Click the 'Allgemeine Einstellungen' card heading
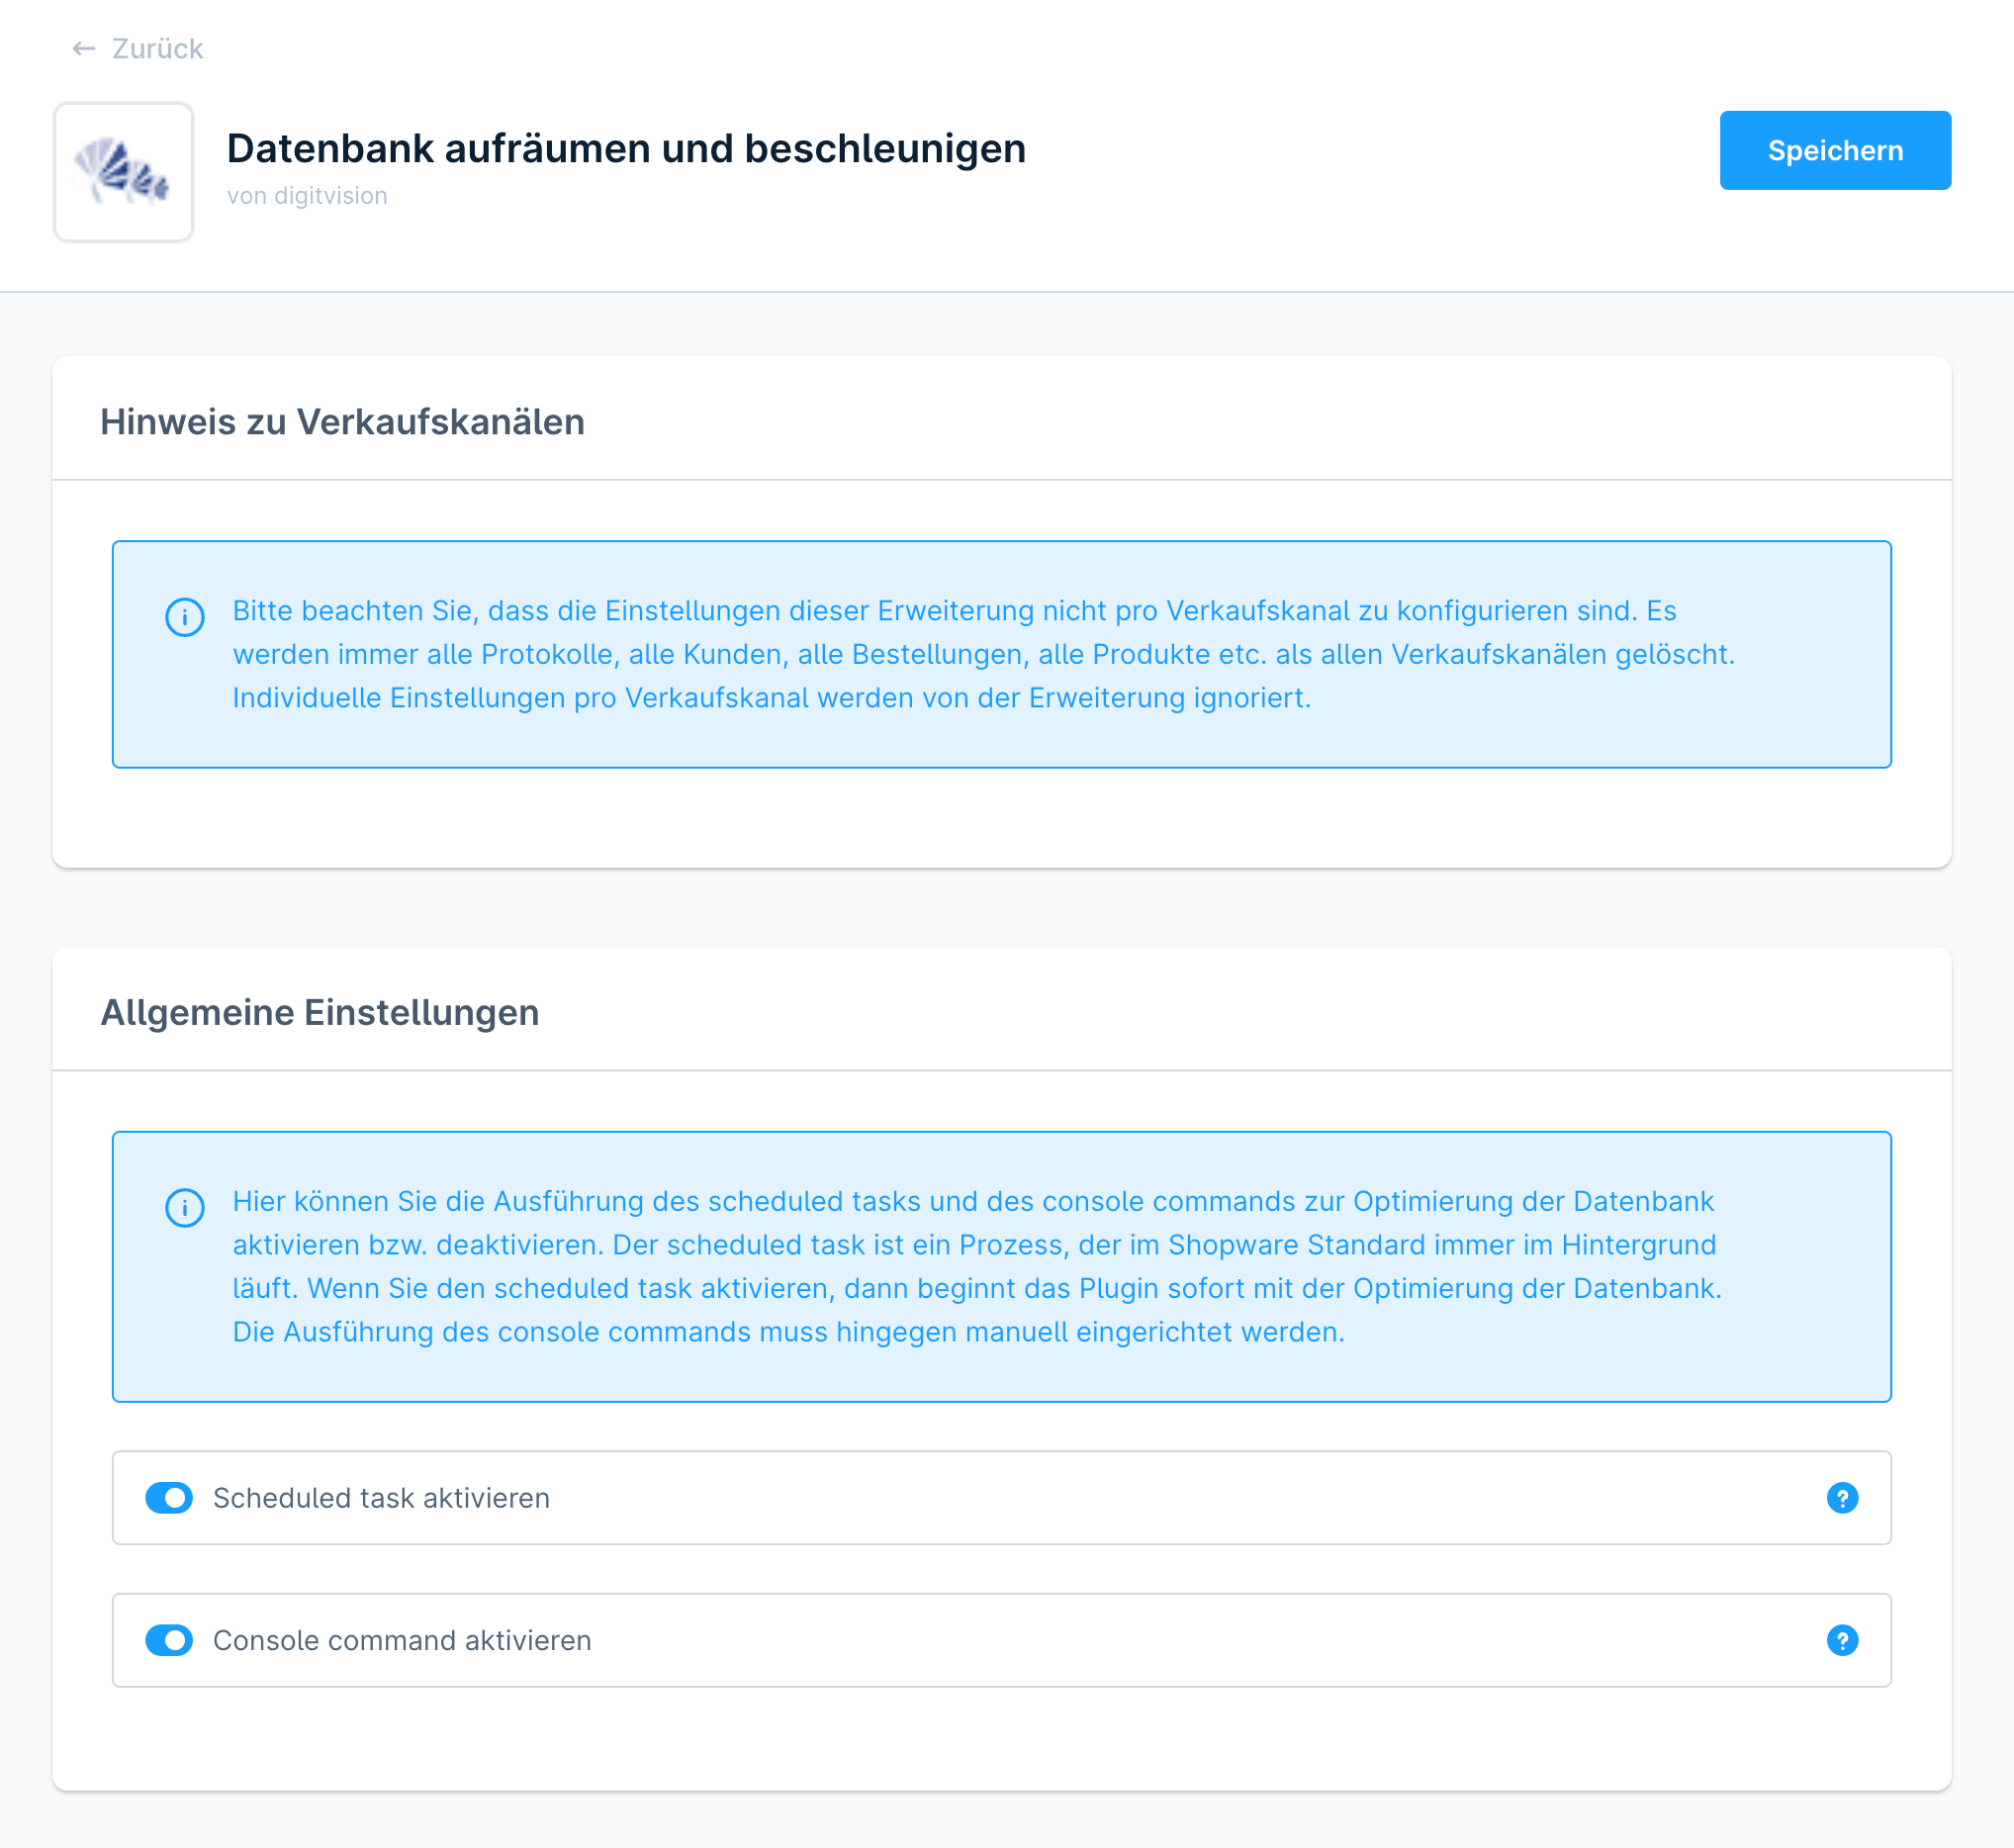This screenshot has height=1848, width=2014. [320, 1011]
